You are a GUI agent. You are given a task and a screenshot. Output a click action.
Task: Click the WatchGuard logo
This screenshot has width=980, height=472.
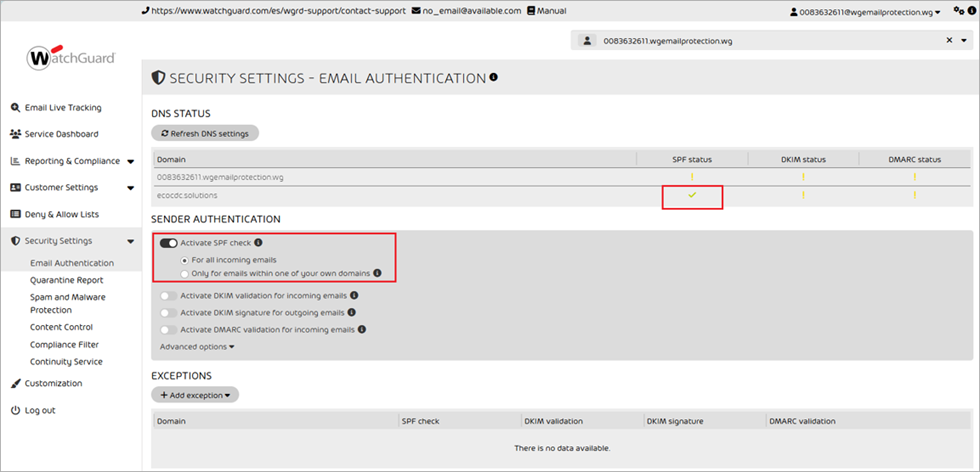(71, 58)
